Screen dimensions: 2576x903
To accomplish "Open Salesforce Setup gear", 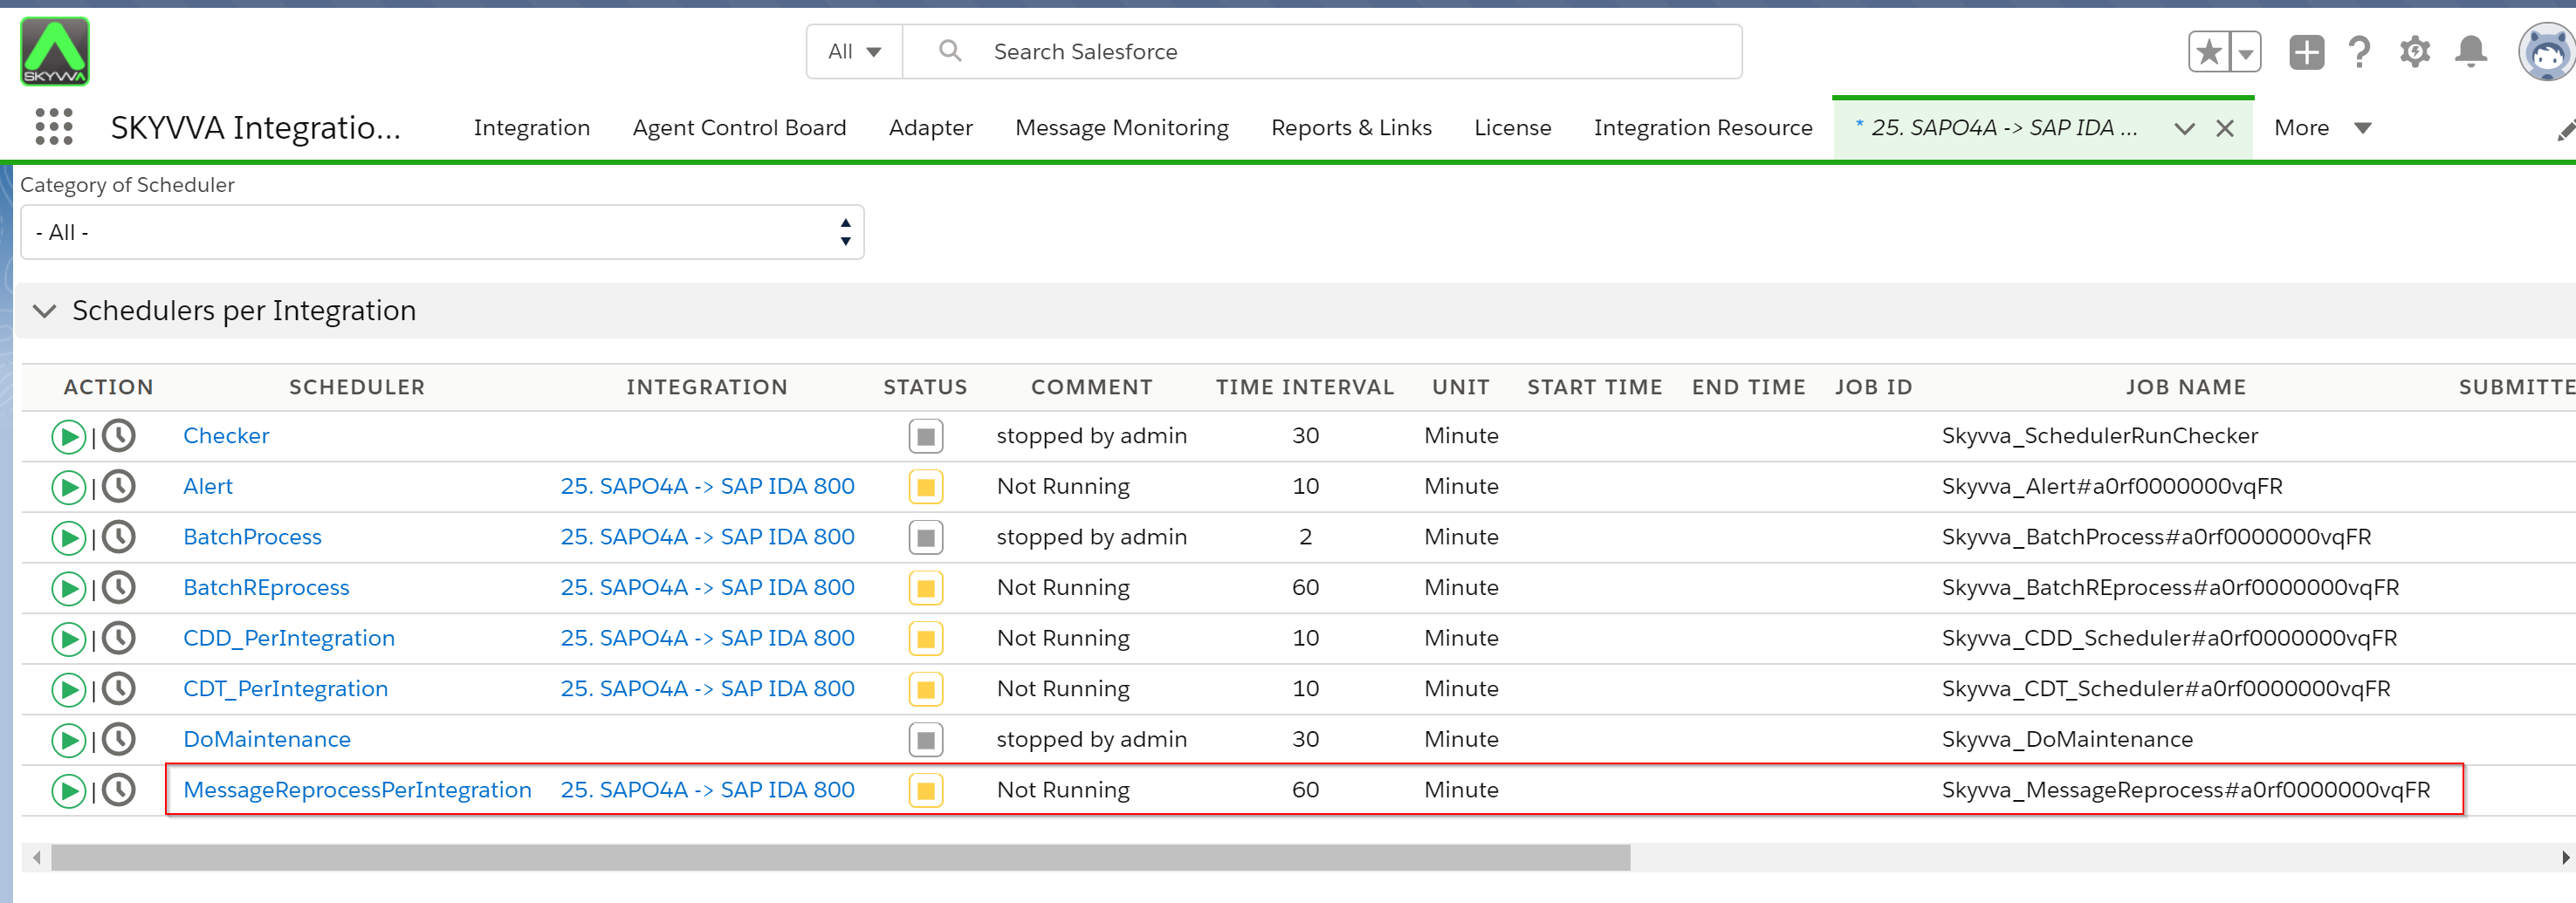I will point(2415,51).
